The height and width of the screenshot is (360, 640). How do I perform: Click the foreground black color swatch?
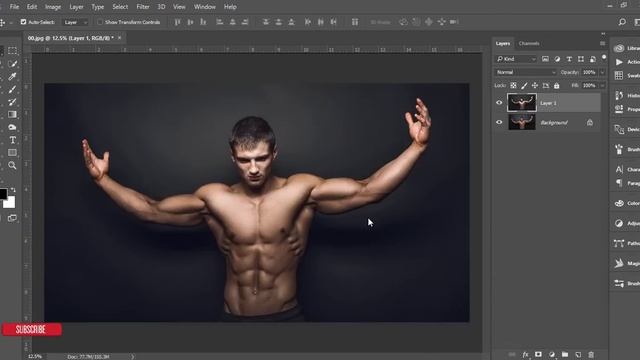pyautogui.click(x=2, y=194)
